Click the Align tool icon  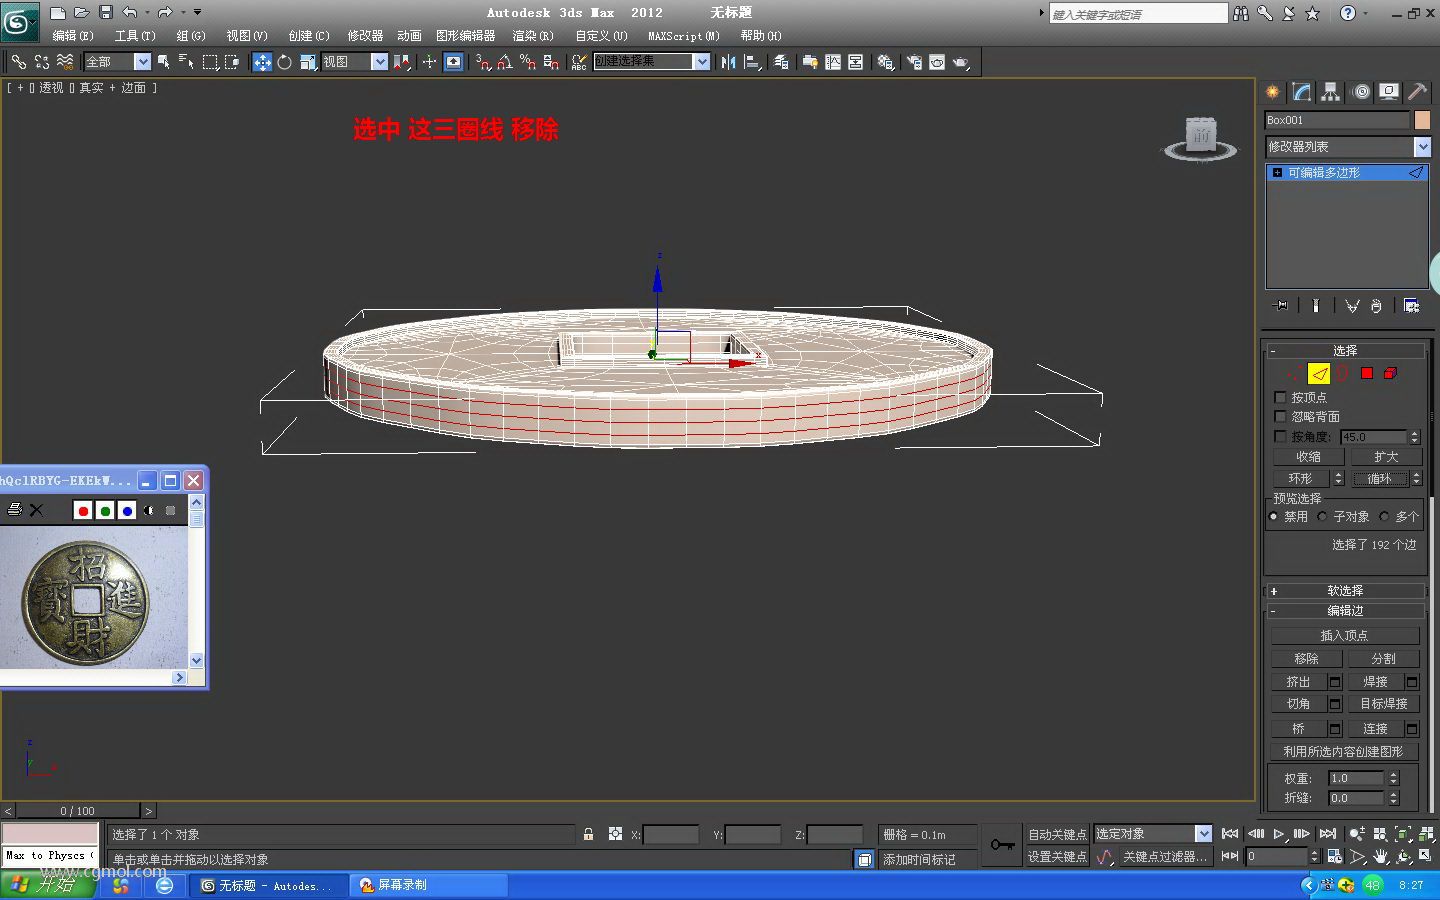tap(752, 62)
